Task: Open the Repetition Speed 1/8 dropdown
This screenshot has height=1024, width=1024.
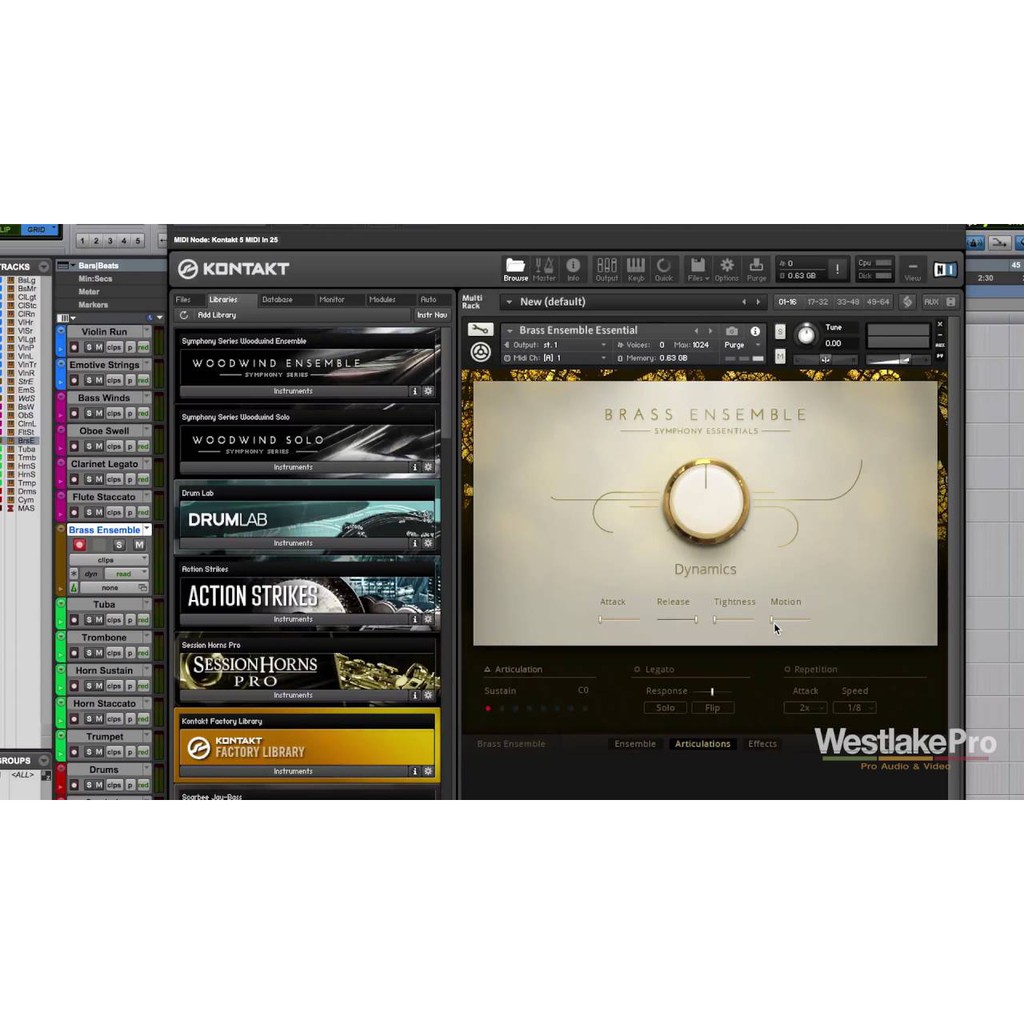Action: click(854, 708)
